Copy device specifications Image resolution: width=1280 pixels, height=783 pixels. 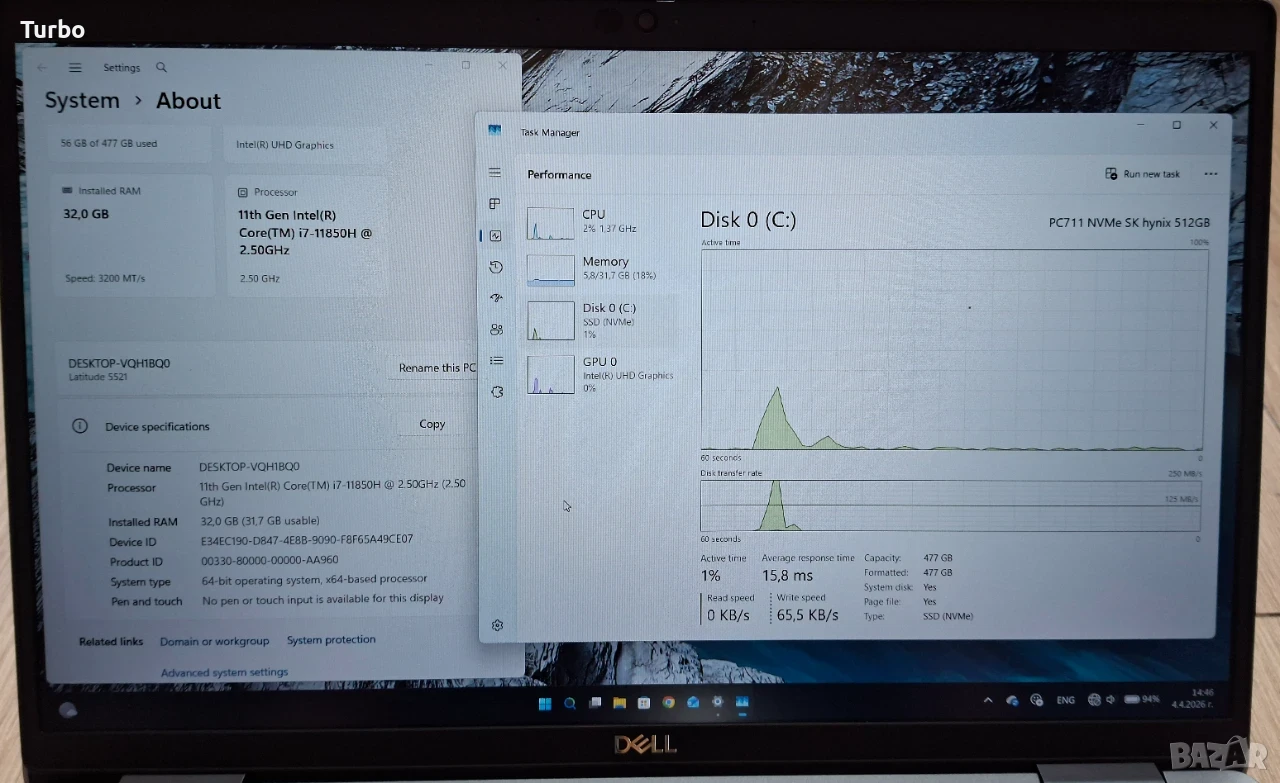tap(432, 424)
